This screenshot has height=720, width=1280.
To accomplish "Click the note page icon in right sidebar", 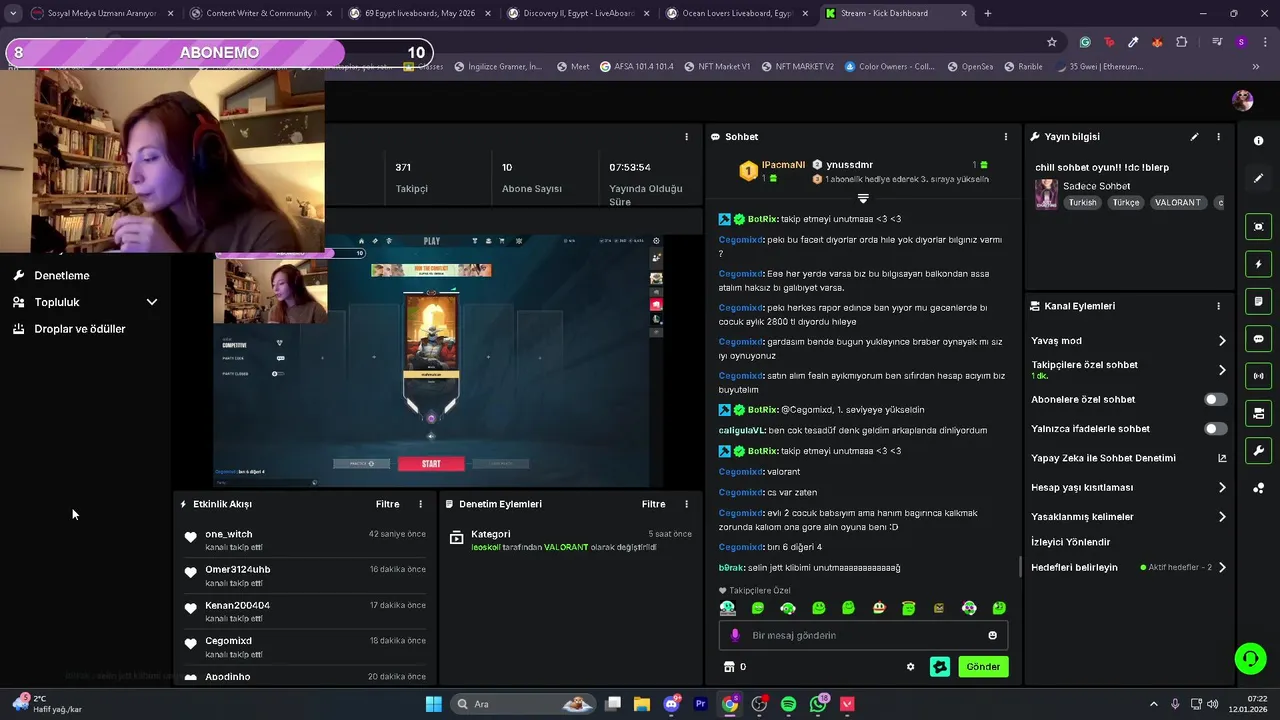I will pos(1258,301).
